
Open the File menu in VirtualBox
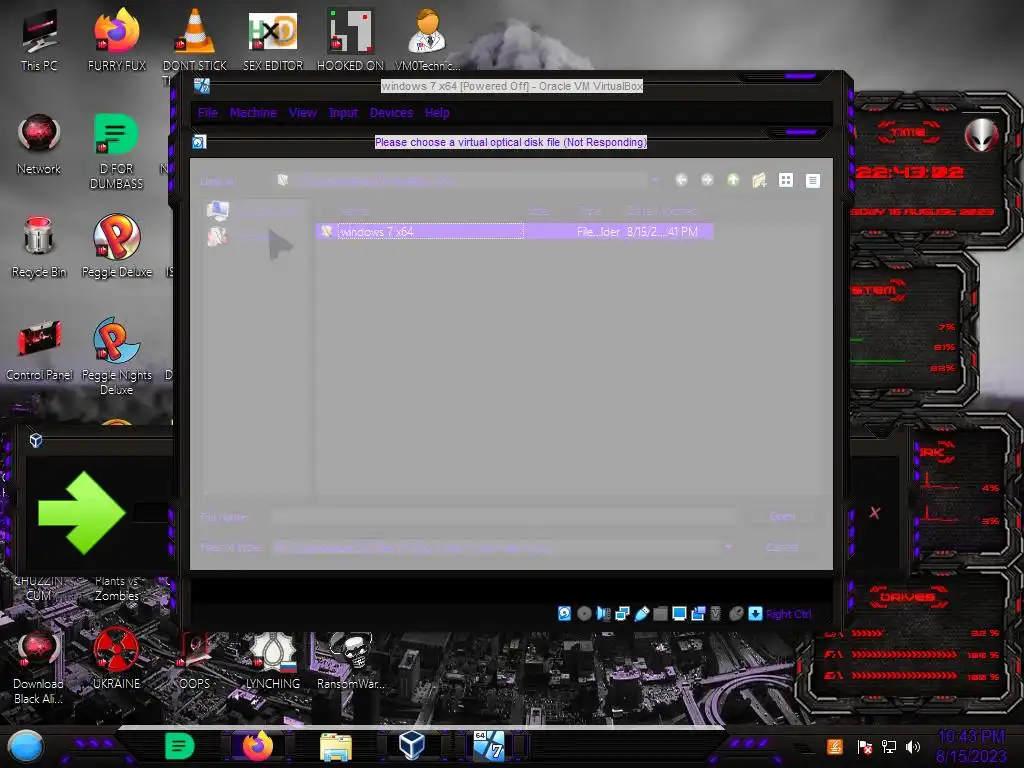[208, 113]
